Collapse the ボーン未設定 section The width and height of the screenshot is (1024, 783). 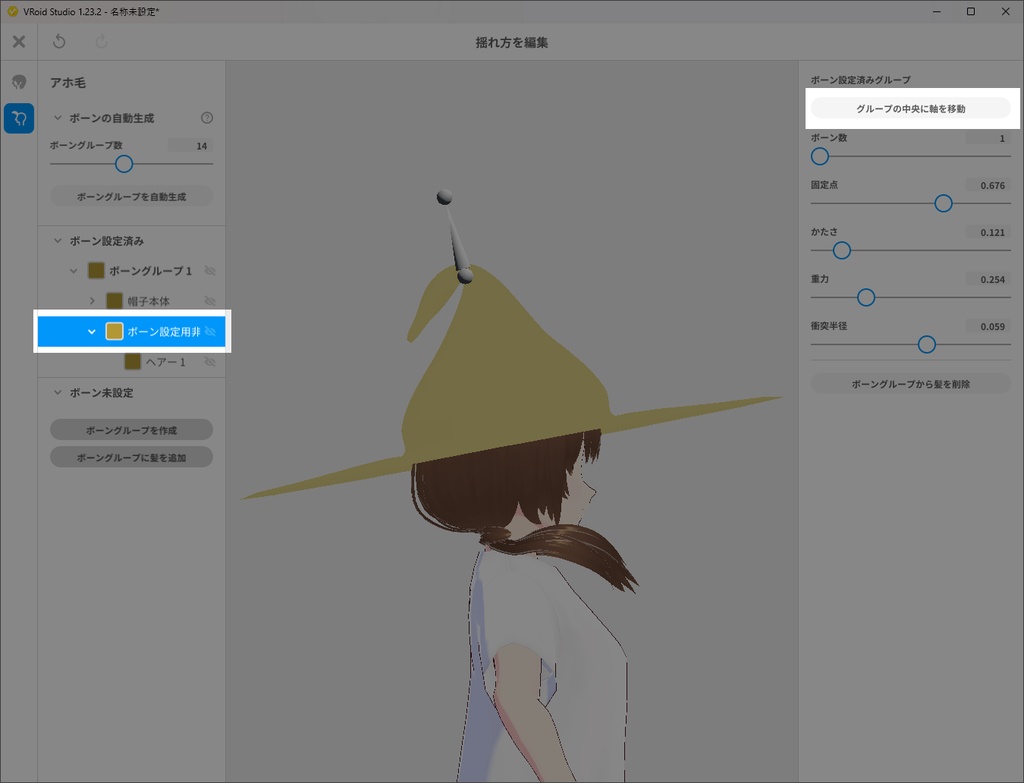(x=57, y=392)
